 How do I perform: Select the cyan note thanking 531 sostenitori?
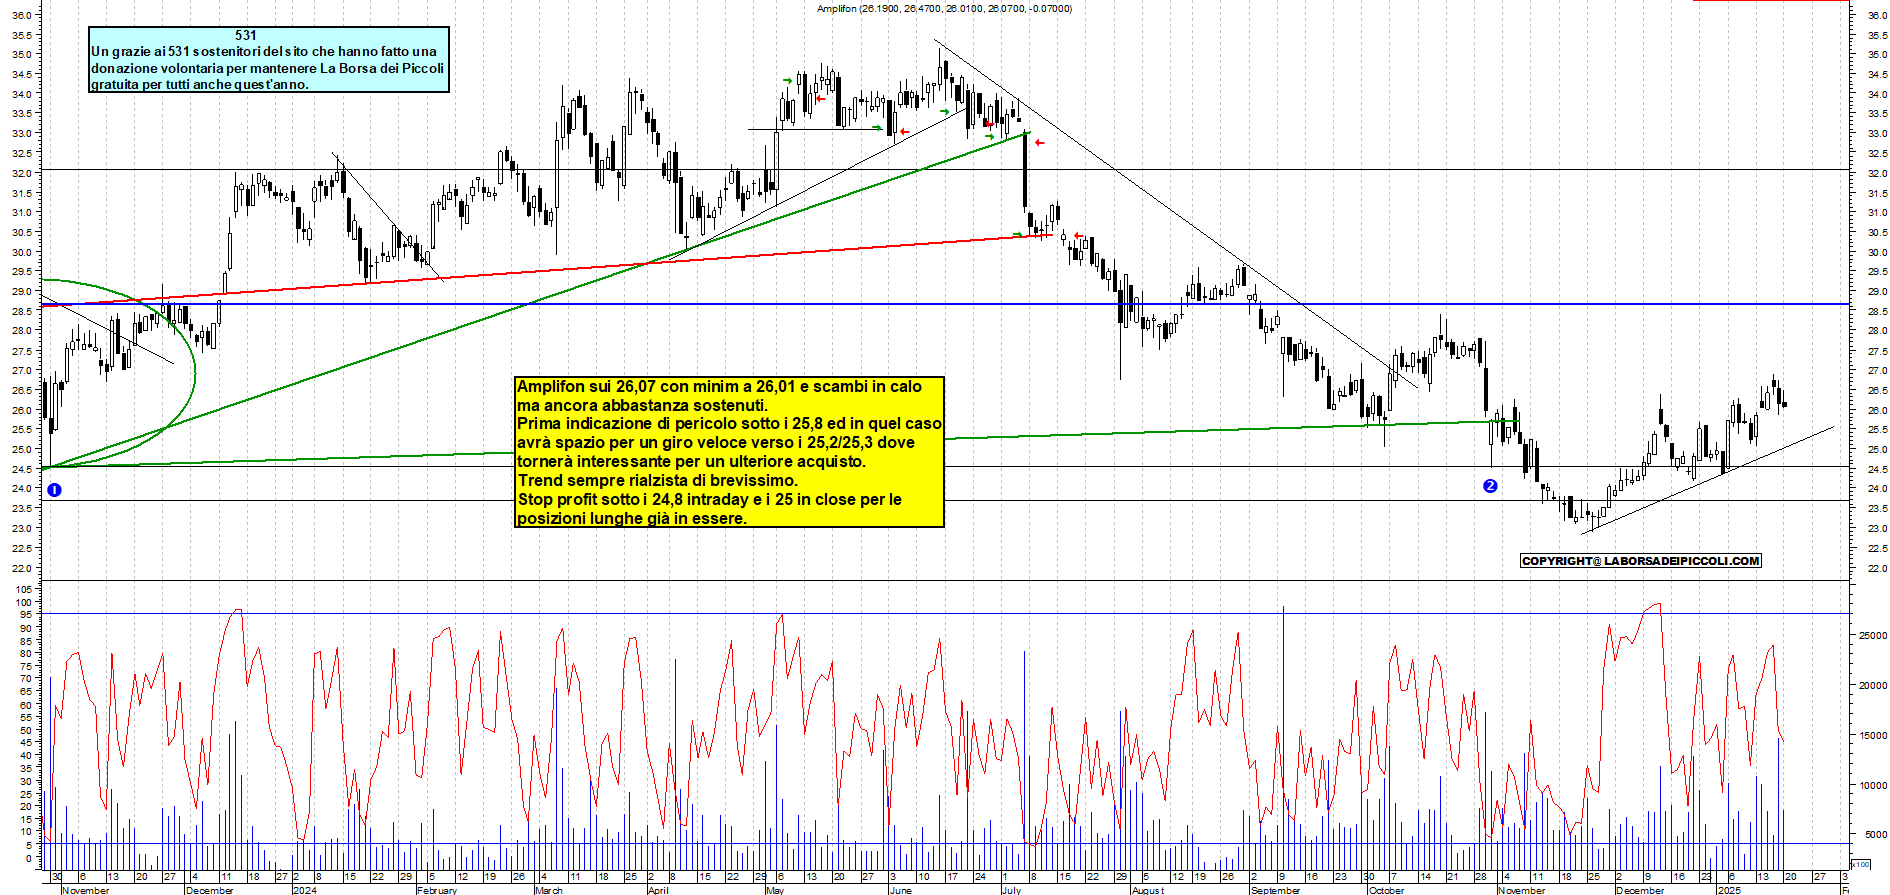(269, 60)
